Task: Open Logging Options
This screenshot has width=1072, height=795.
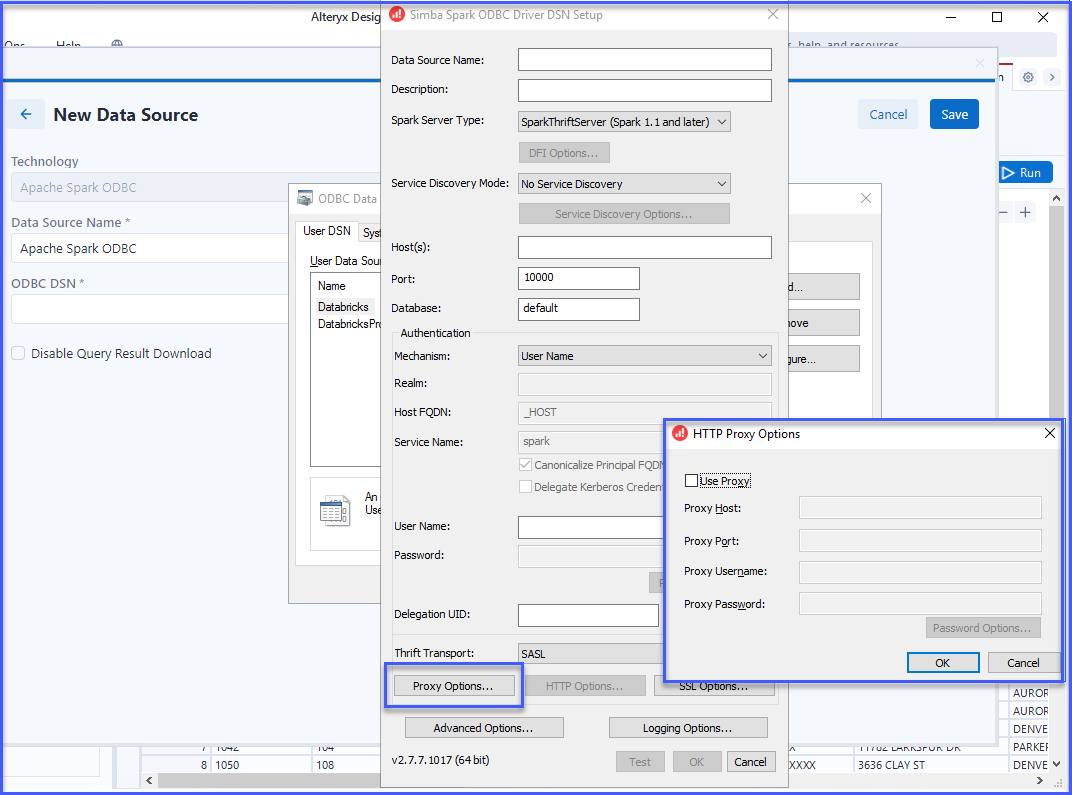Action: tap(687, 728)
